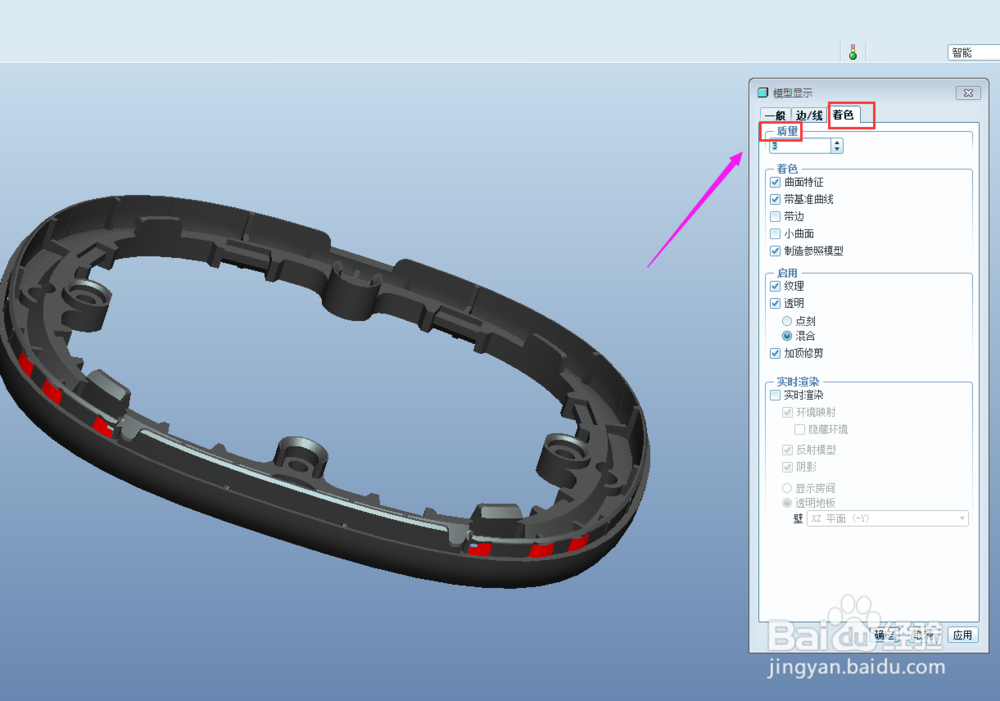Select the 着色 tab
1000x701 pixels.
[x=843, y=115]
